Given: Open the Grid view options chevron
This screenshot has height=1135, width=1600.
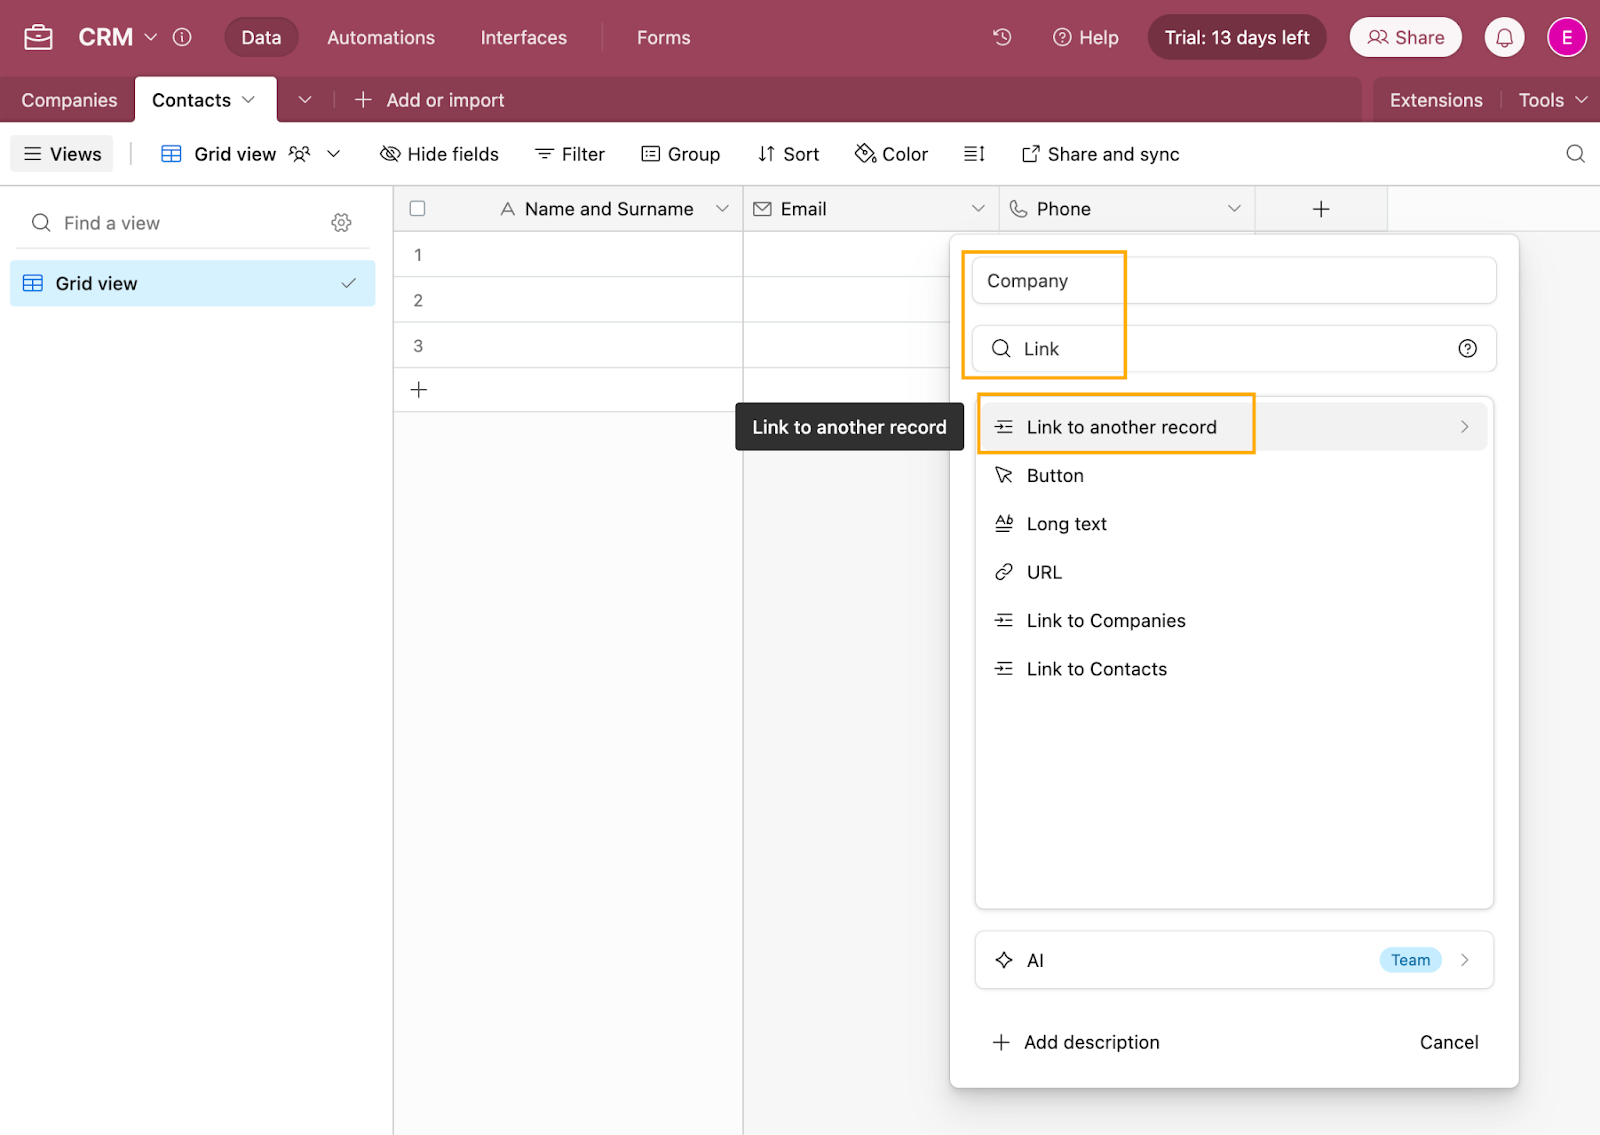Looking at the screenshot, I should tap(334, 154).
